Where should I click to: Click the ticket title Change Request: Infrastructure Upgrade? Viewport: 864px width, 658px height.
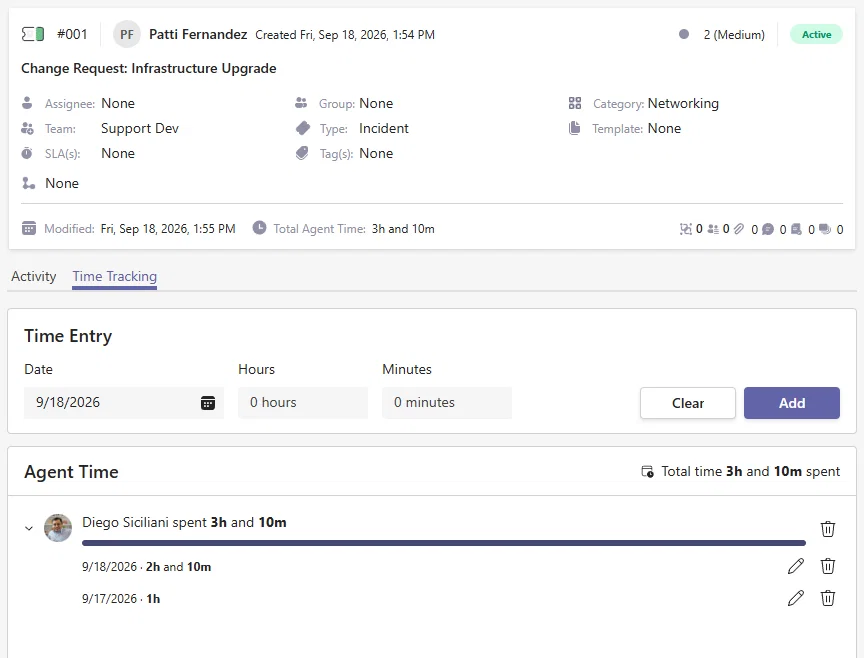tap(149, 68)
